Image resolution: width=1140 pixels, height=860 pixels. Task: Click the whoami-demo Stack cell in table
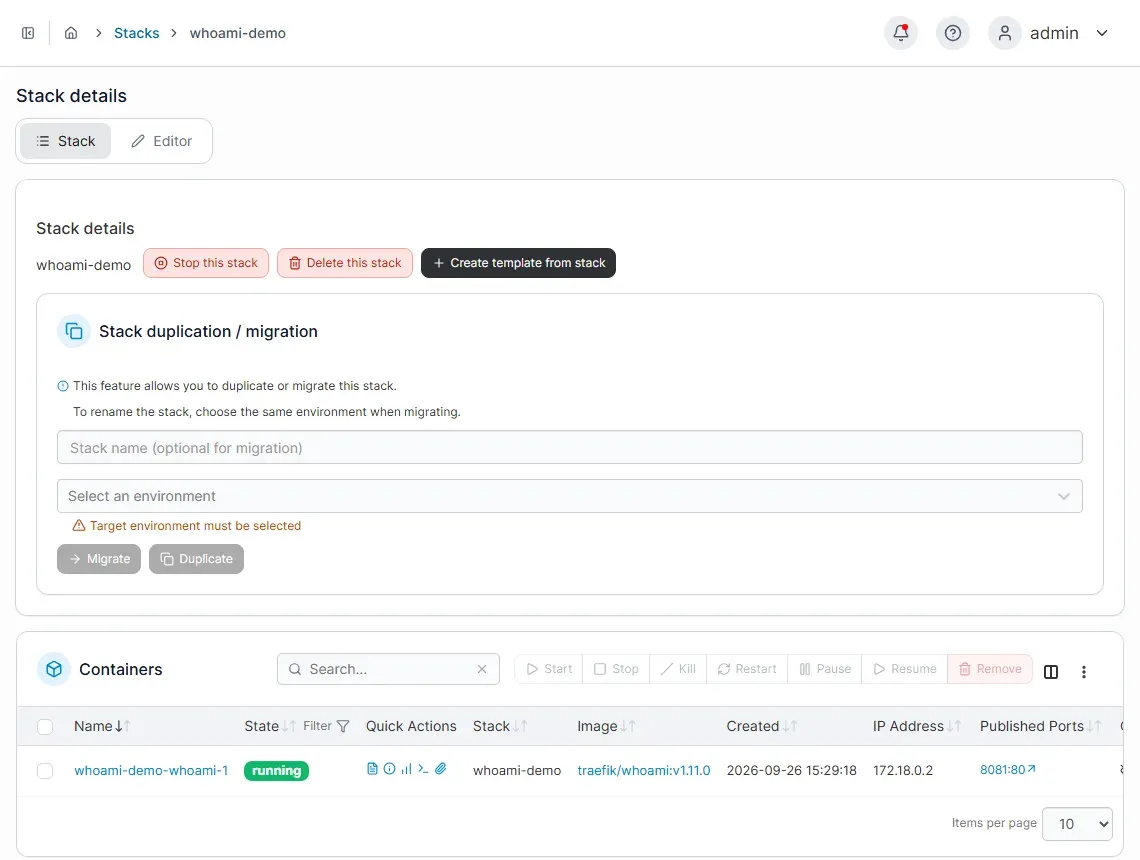[516, 771]
